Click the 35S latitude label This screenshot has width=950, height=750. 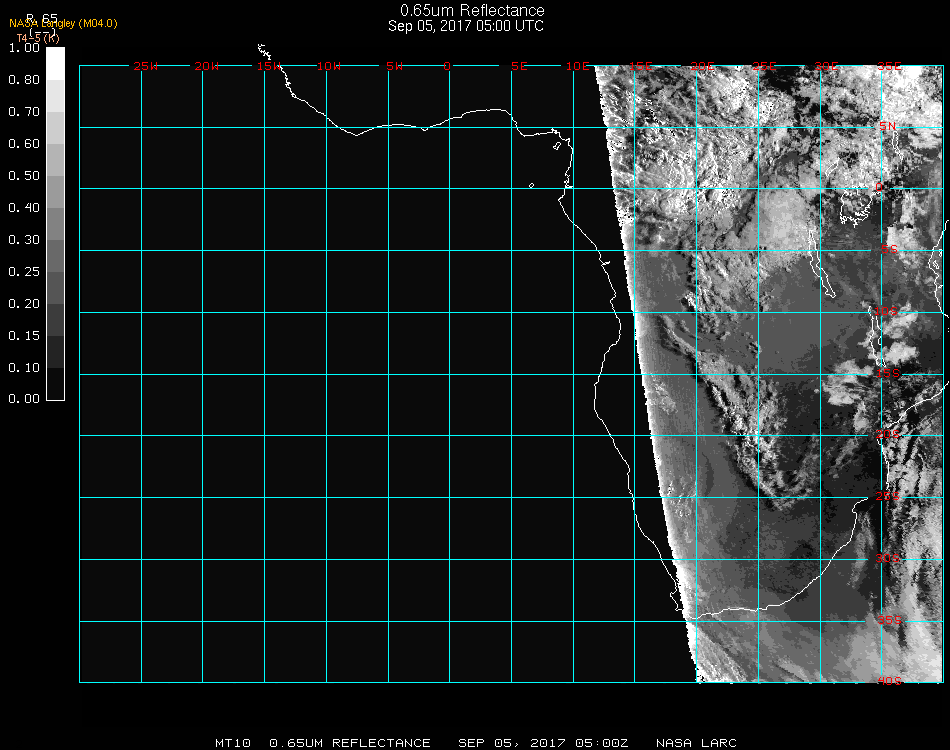pyautogui.click(x=889, y=620)
